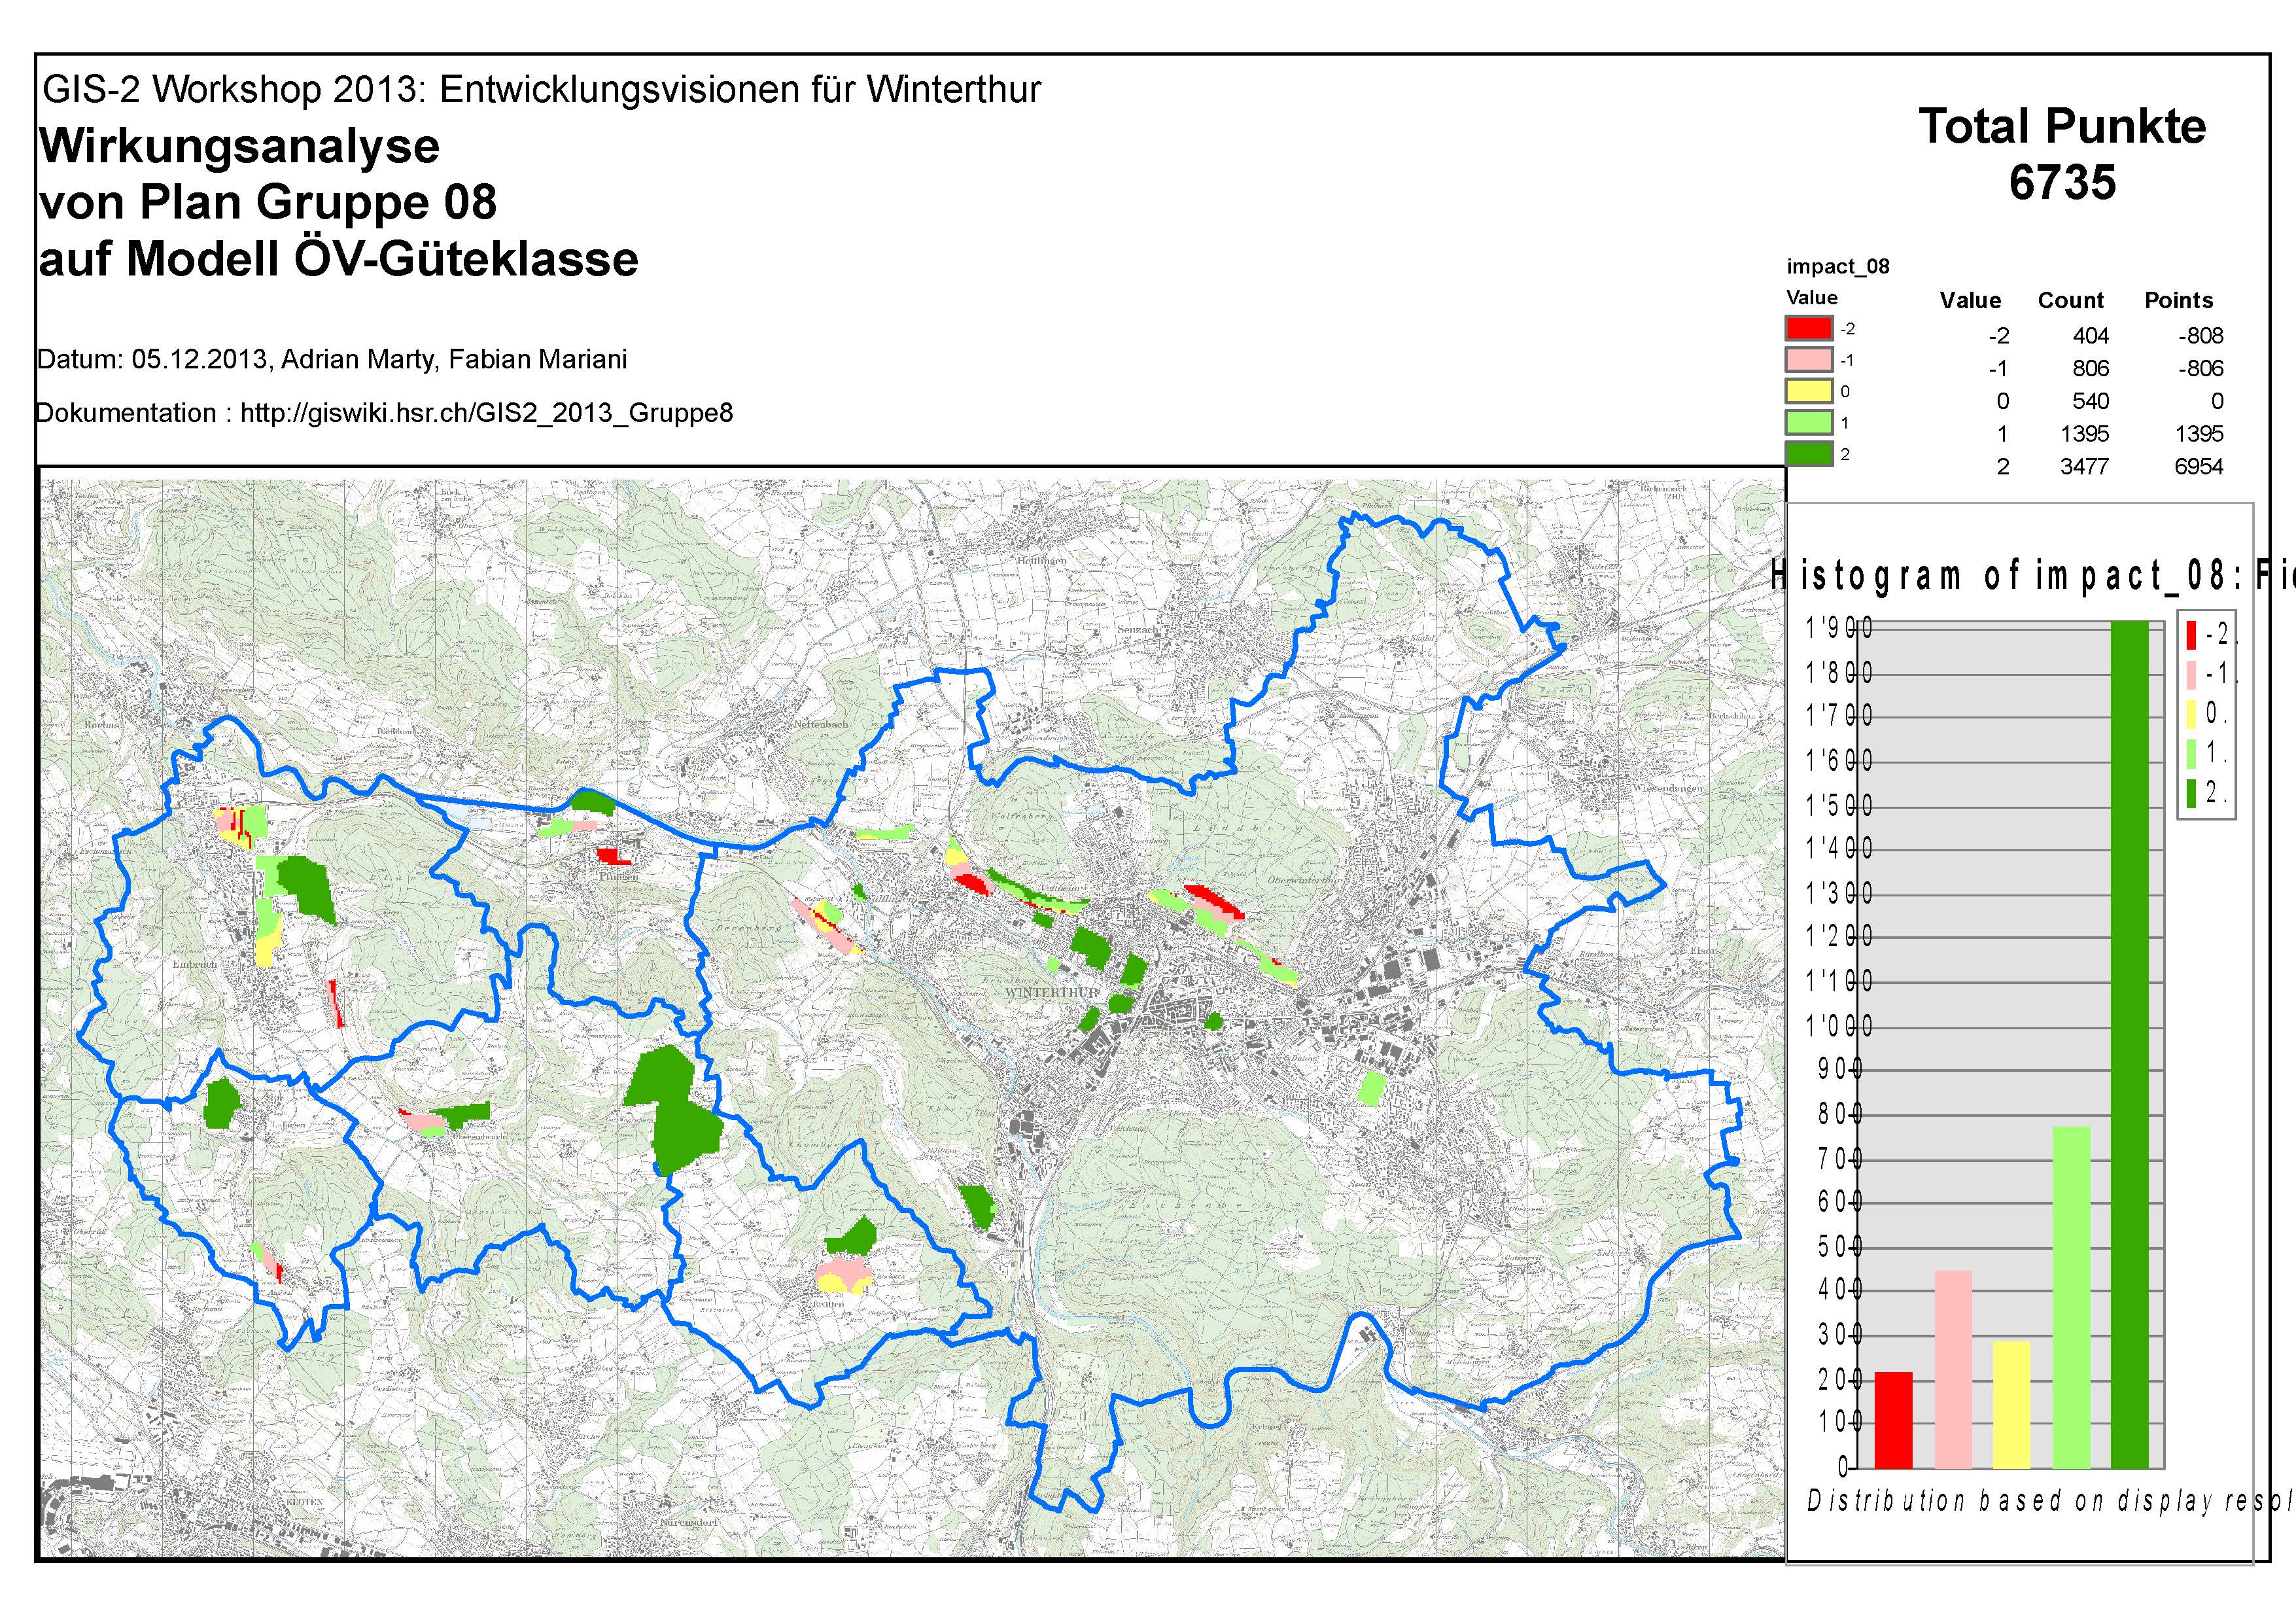The width and height of the screenshot is (2296, 1624).
Task: Click the WINTERTHUR label on the map
Action: click(1052, 993)
